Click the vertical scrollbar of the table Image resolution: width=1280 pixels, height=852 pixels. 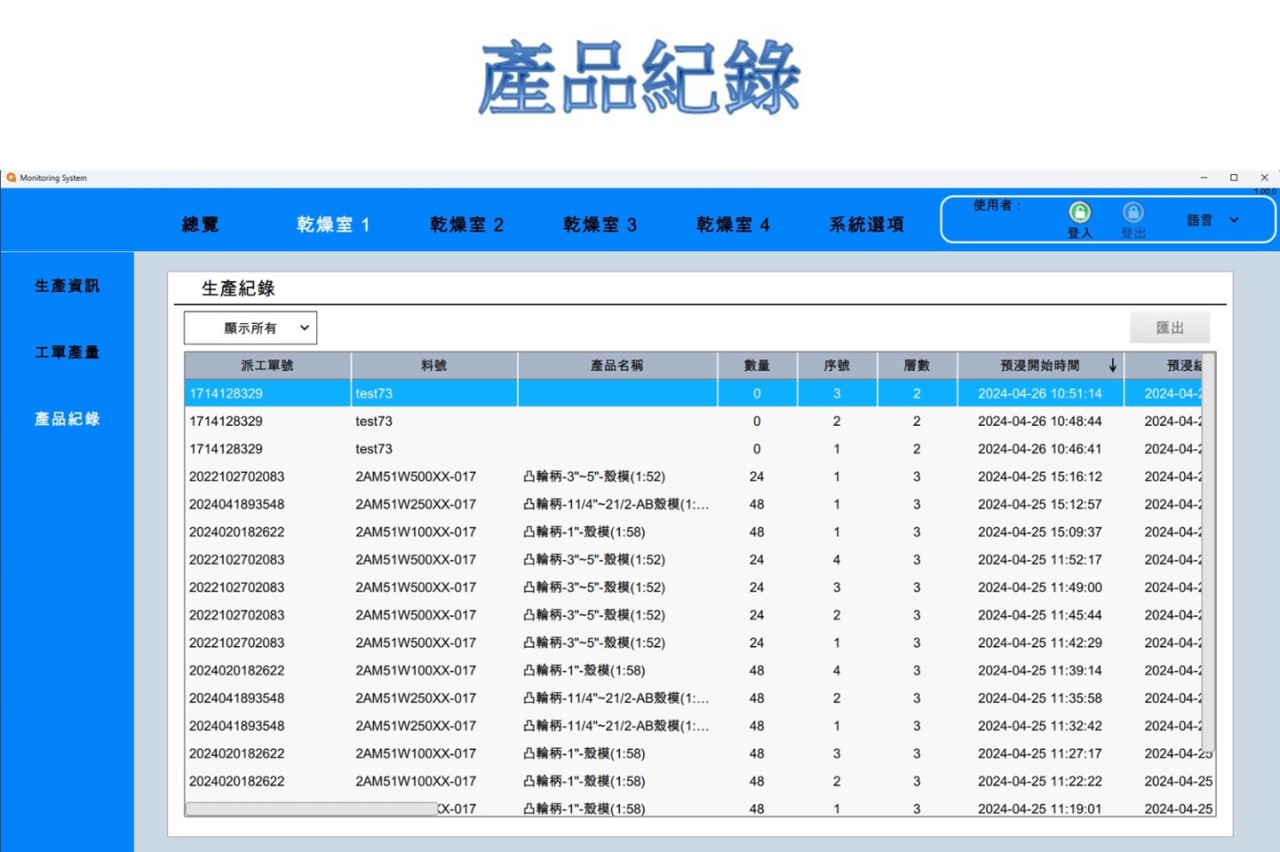1210,550
